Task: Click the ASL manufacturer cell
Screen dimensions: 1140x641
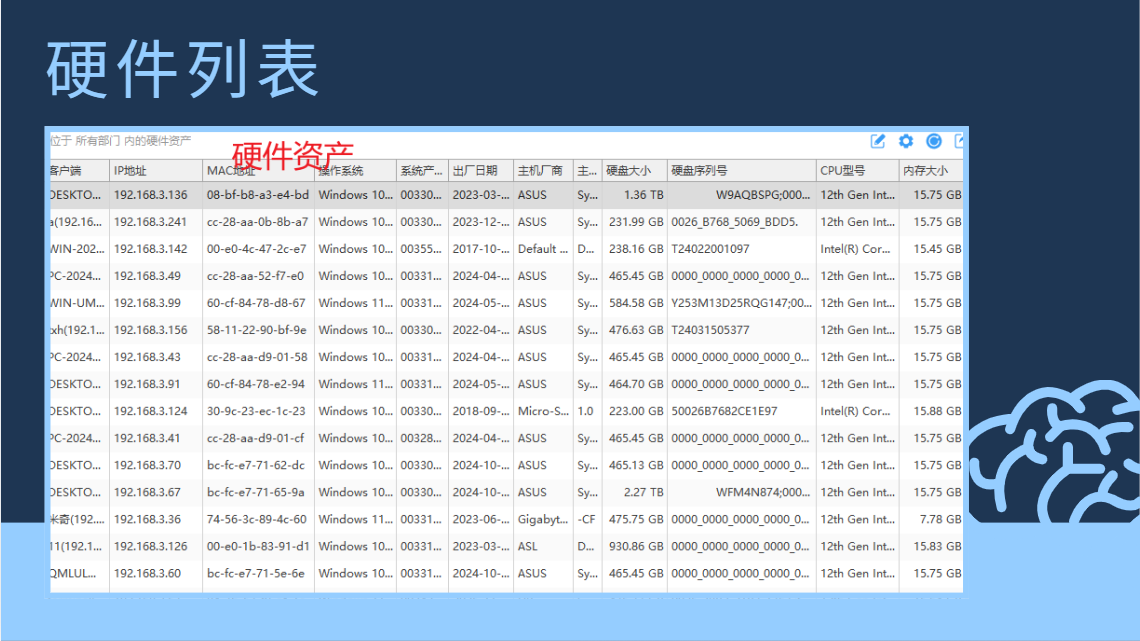Action: tap(528, 546)
